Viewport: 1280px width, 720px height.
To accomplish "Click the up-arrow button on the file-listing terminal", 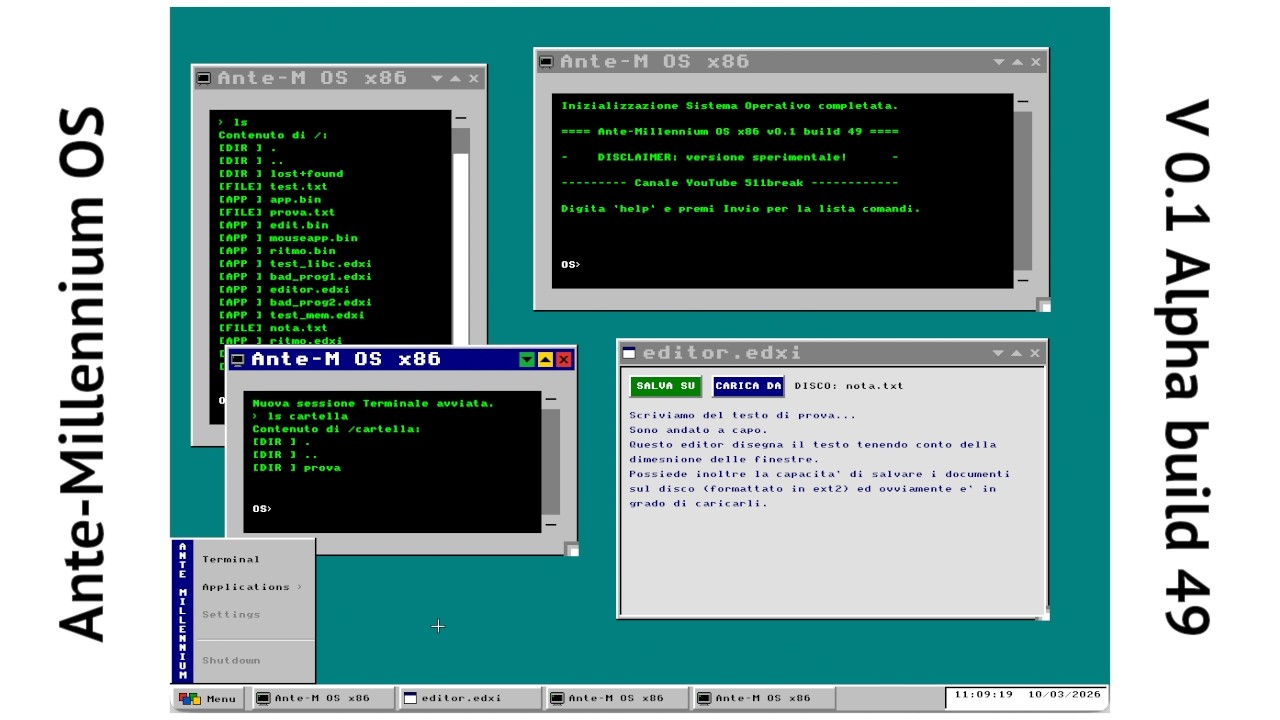I will pos(455,79).
